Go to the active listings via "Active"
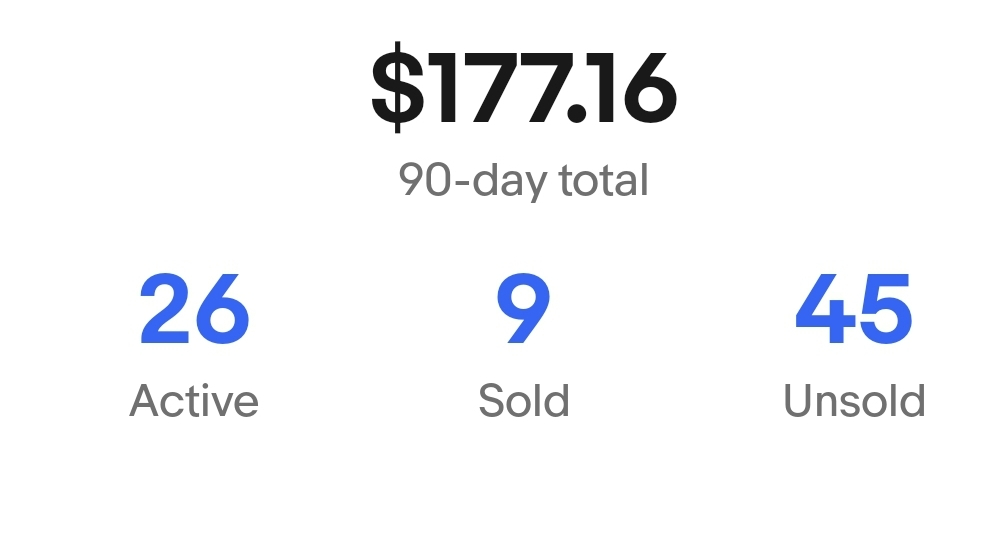 (194, 401)
